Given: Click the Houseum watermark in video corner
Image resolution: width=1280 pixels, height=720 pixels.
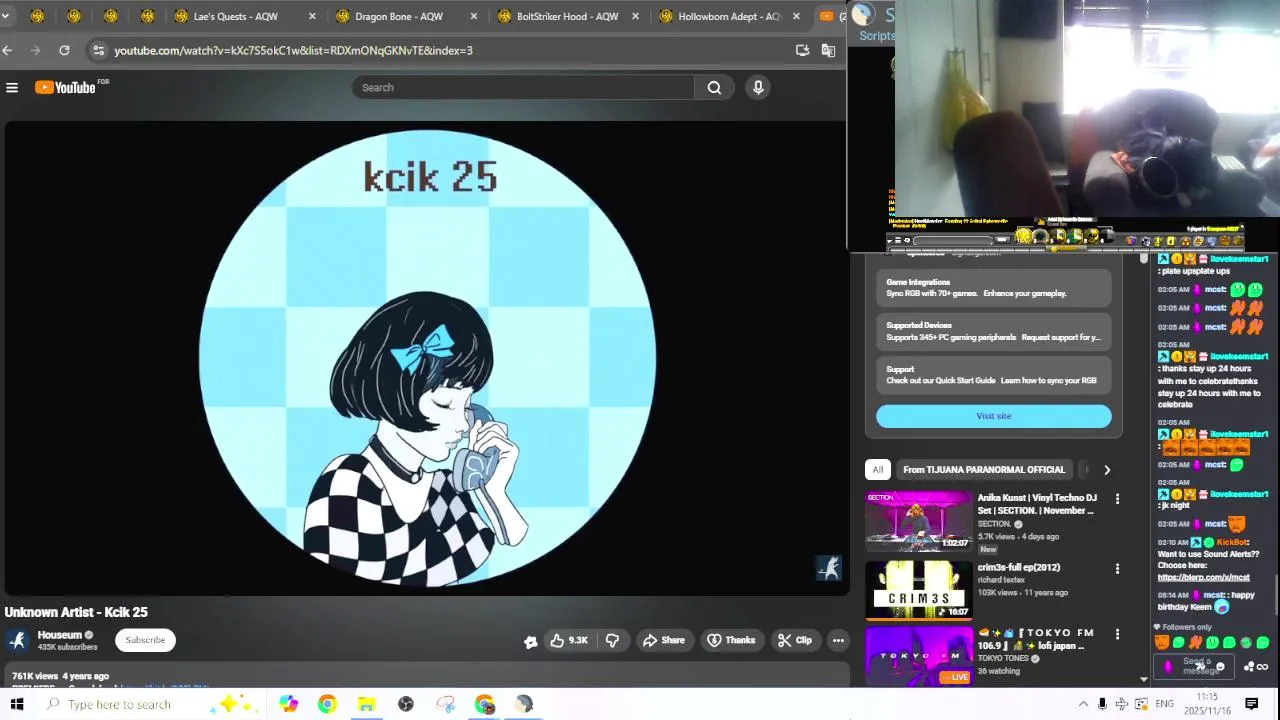Looking at the screenshot, I should [829, 568].
